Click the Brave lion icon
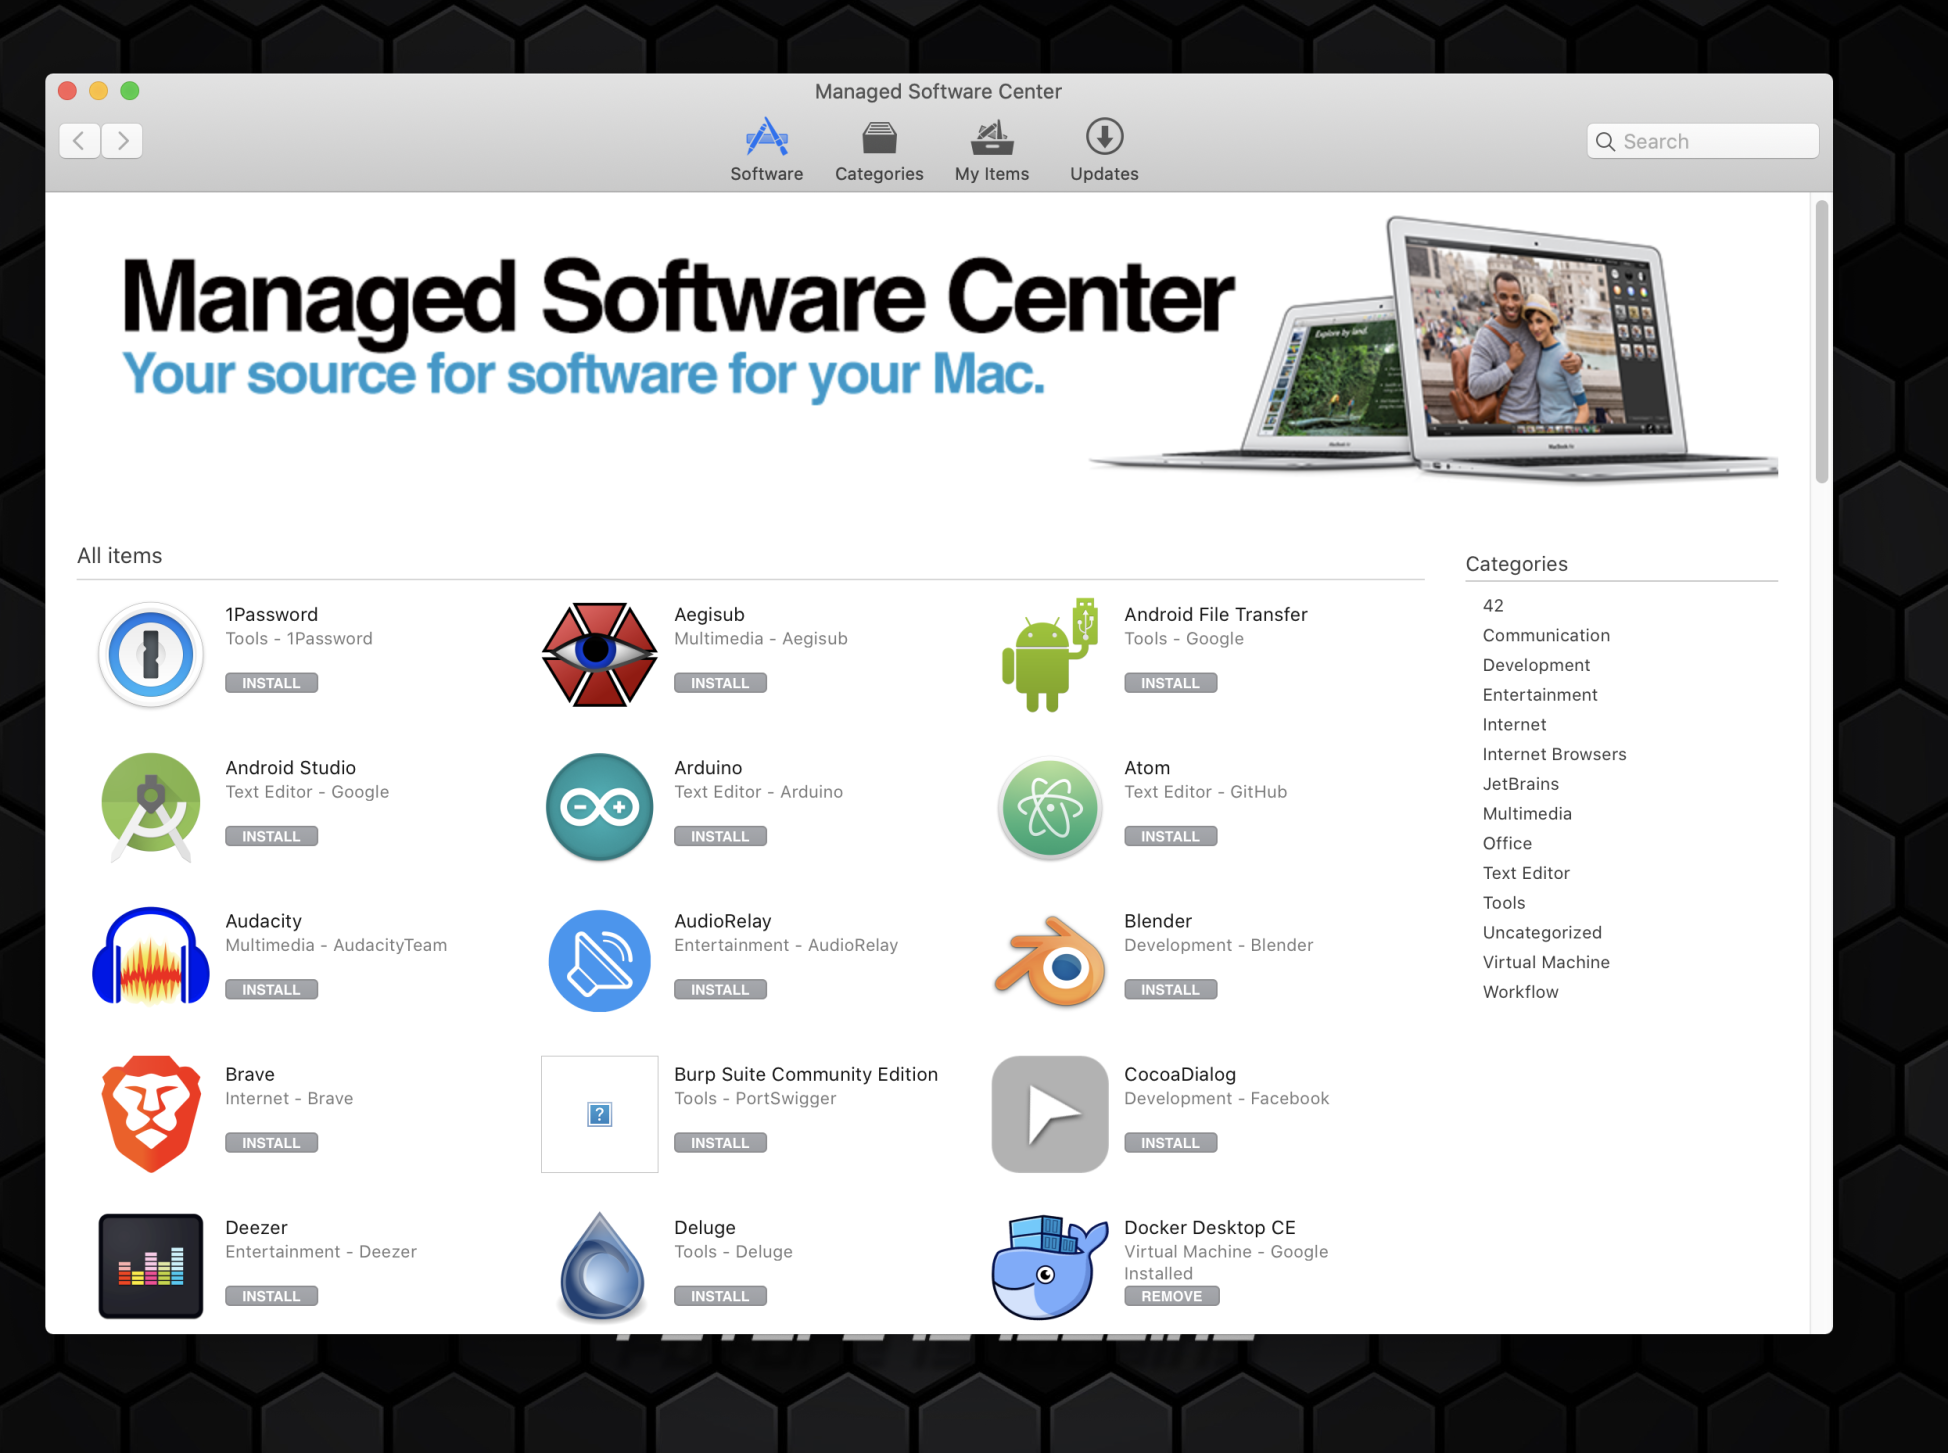1948x1453 pixels. pyautogui.click(x=151, y=1113)
